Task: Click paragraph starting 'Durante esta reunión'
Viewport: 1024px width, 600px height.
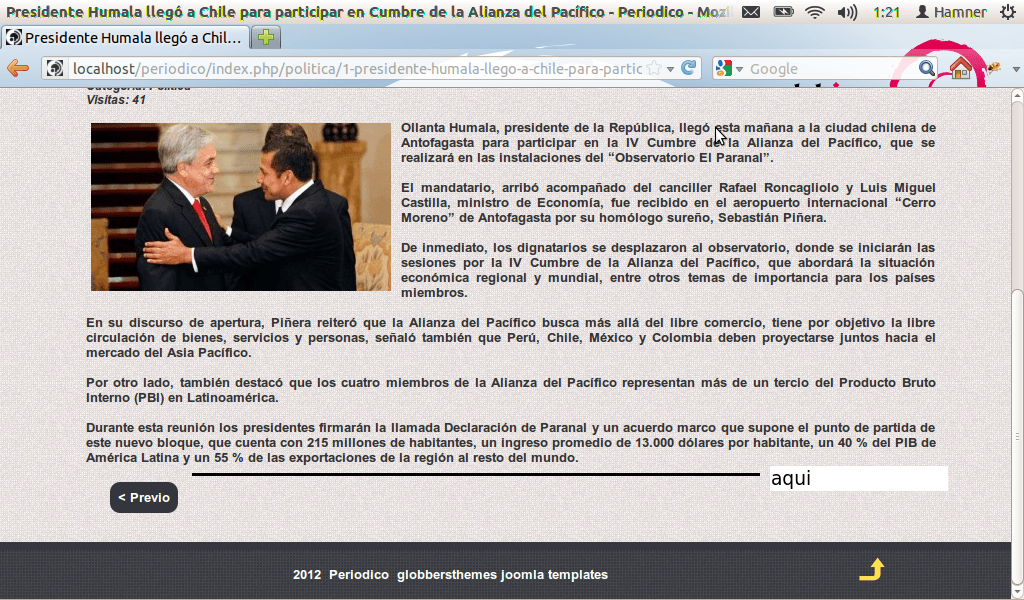Action: pyautogui.click(x=511, y=443)
